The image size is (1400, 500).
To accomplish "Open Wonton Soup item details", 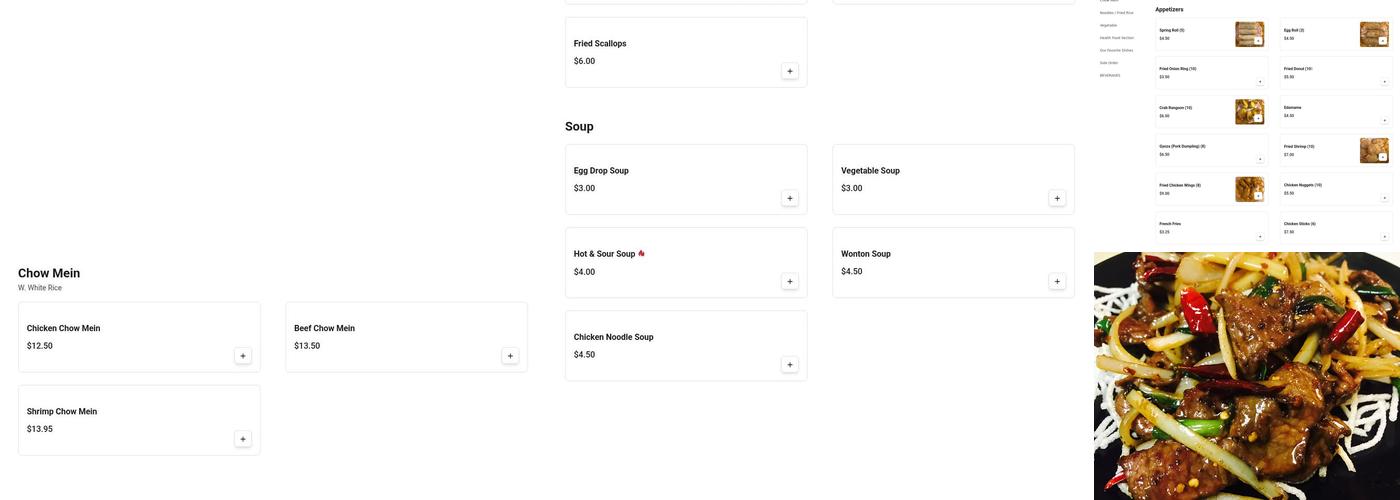I will pyautogui.click(x=866, y=254).
